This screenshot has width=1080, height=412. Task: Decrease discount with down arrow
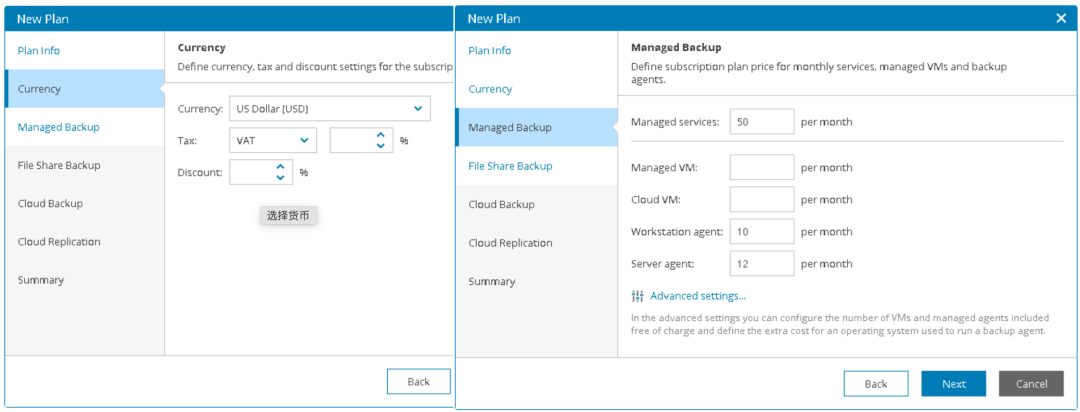(280, 178)
